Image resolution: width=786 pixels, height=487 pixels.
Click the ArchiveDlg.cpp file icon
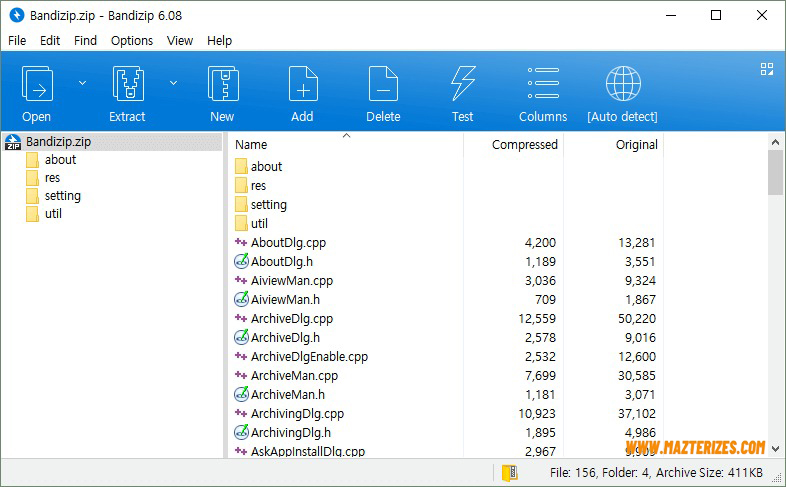241,318
